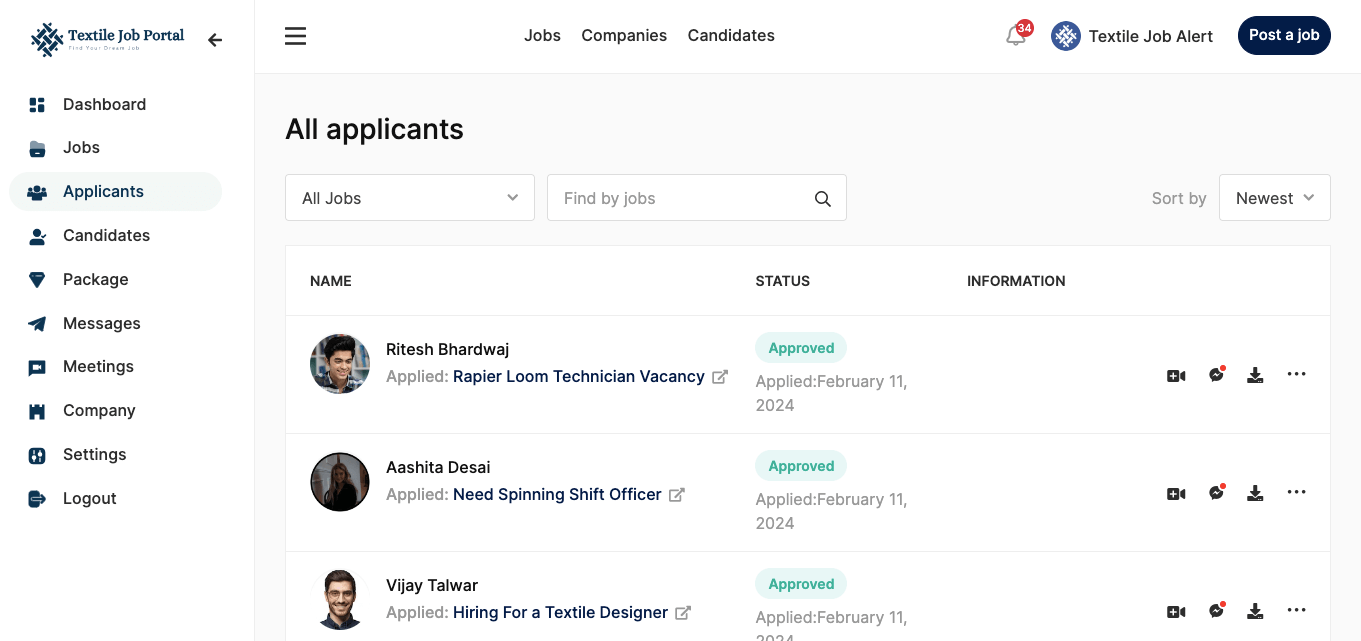This screenshot has width=1361, height=641.
Task: Open the hamburger menu next to the logo
Action: (295, 35)
